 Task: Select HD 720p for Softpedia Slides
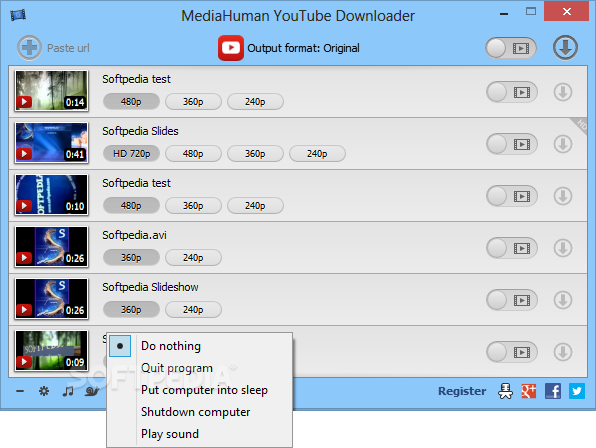coord(131,154)
